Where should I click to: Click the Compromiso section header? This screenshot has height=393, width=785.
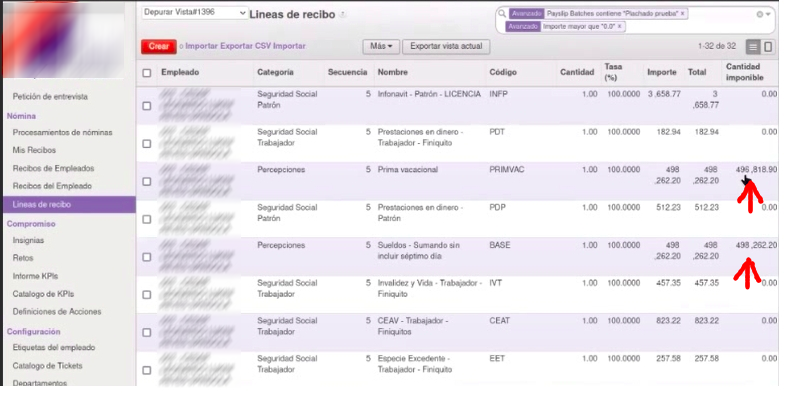click(x=31, y=224)
